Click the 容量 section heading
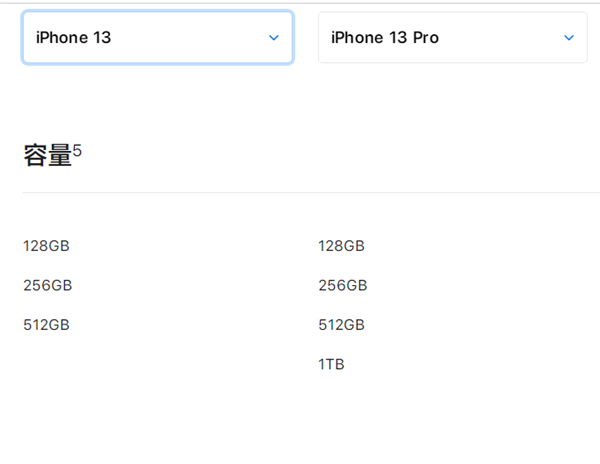600x464 pixels. (47, 155)
